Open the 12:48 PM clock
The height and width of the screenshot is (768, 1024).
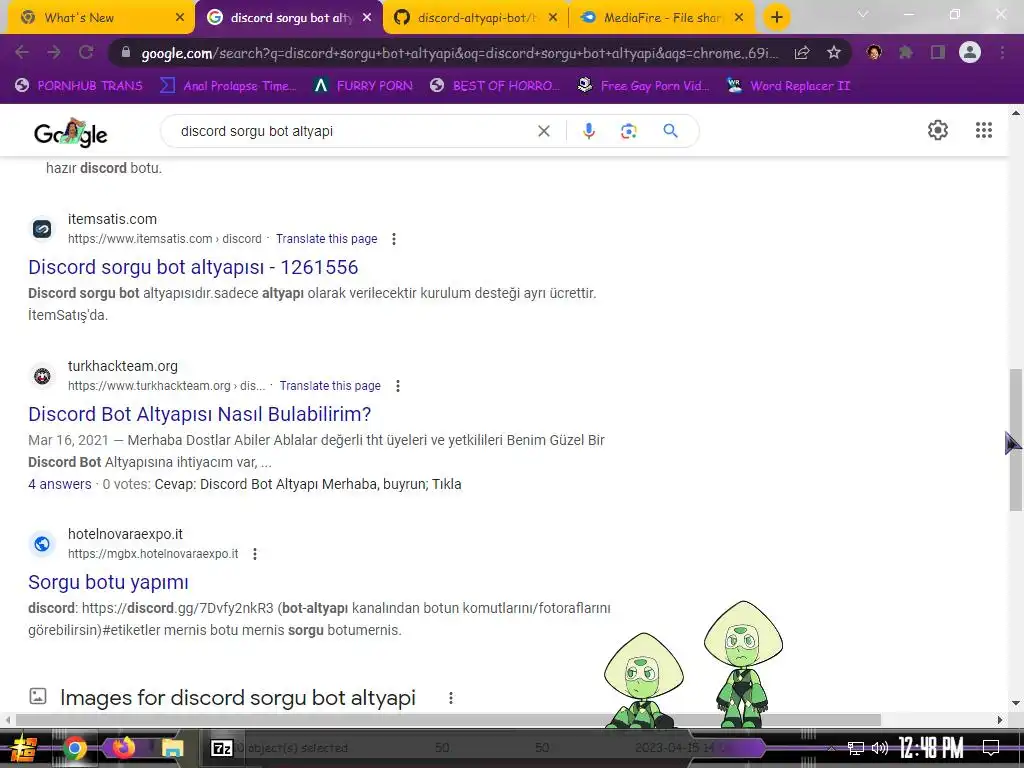click(x=931, y=748)
